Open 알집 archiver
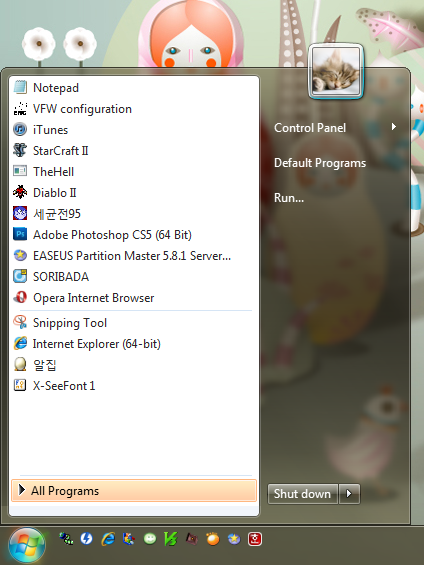This screenshot has width=424, height=565. tap(133, 365)
